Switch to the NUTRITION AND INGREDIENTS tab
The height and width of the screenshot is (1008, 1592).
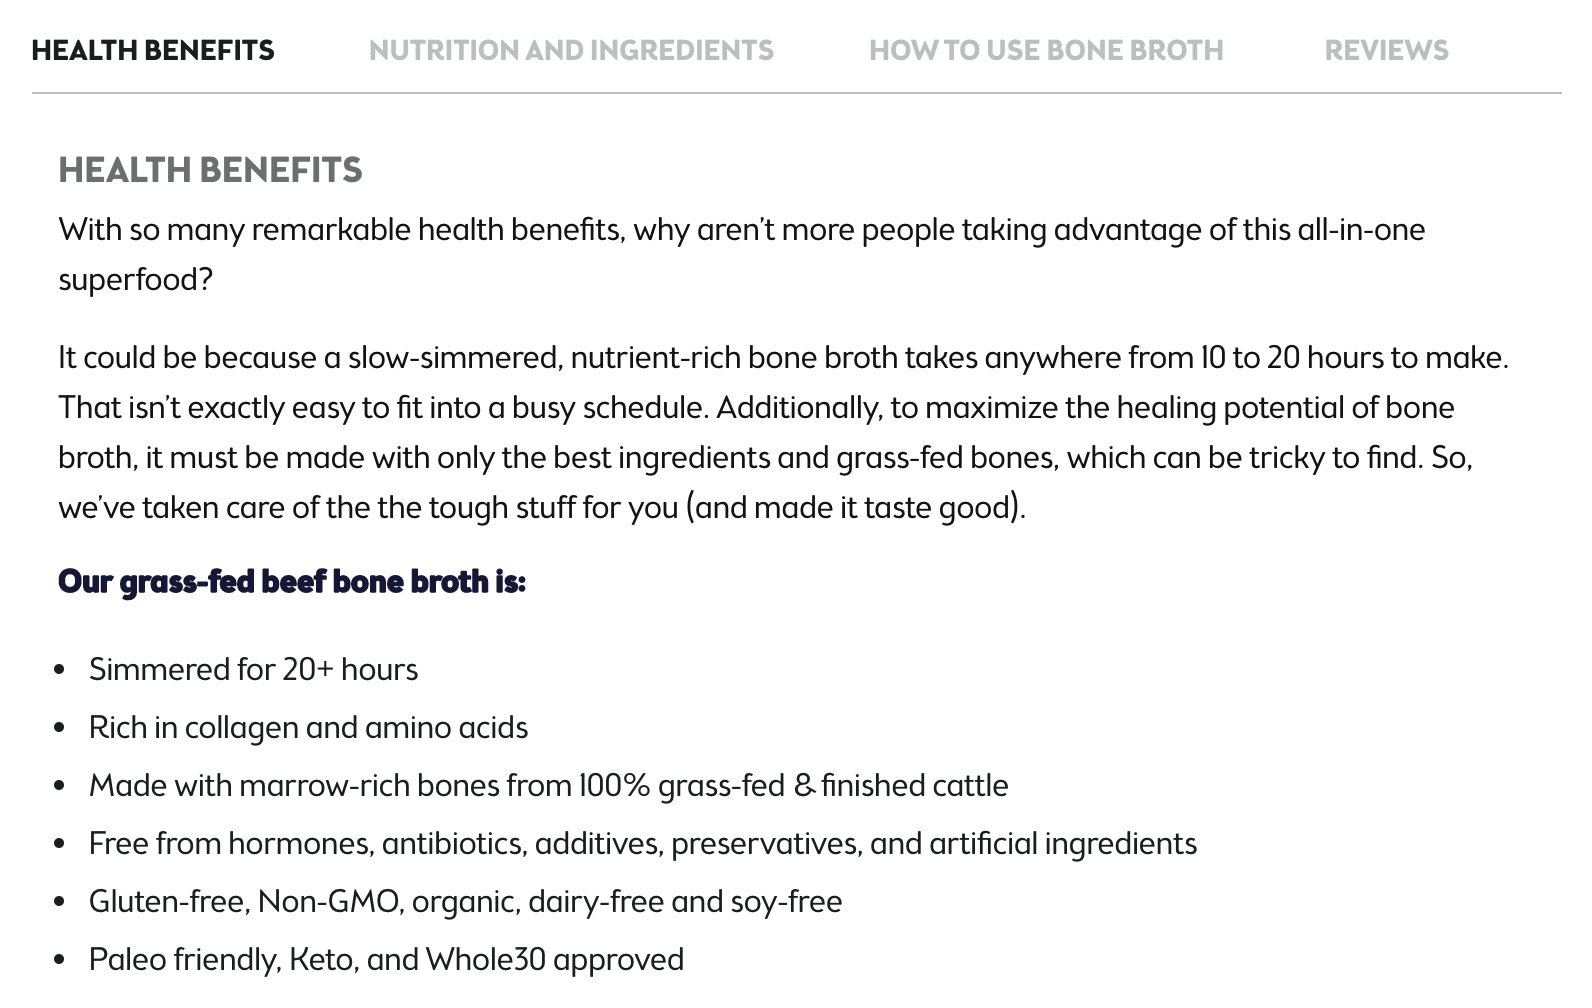pos(571,50)
